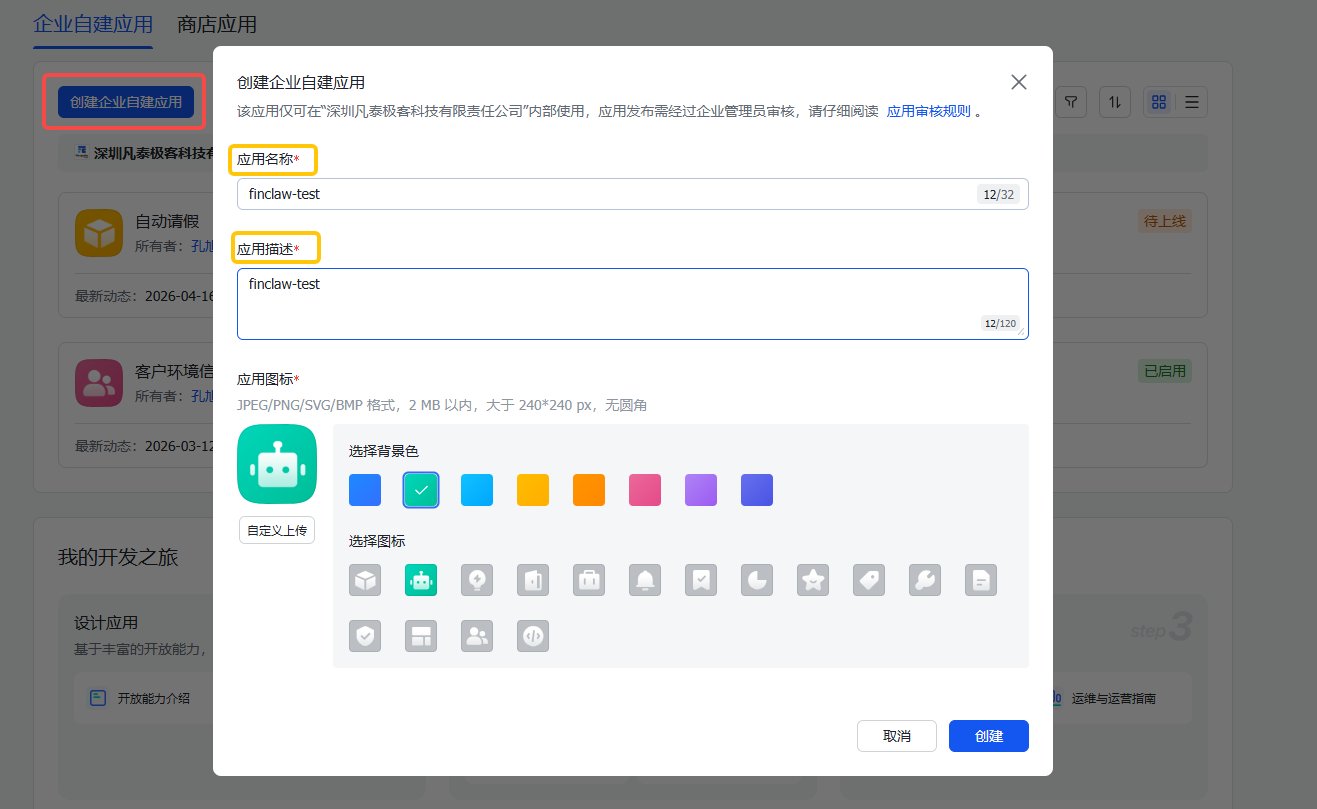
Task: Select the indigo background color
Action: coord(757,490)
